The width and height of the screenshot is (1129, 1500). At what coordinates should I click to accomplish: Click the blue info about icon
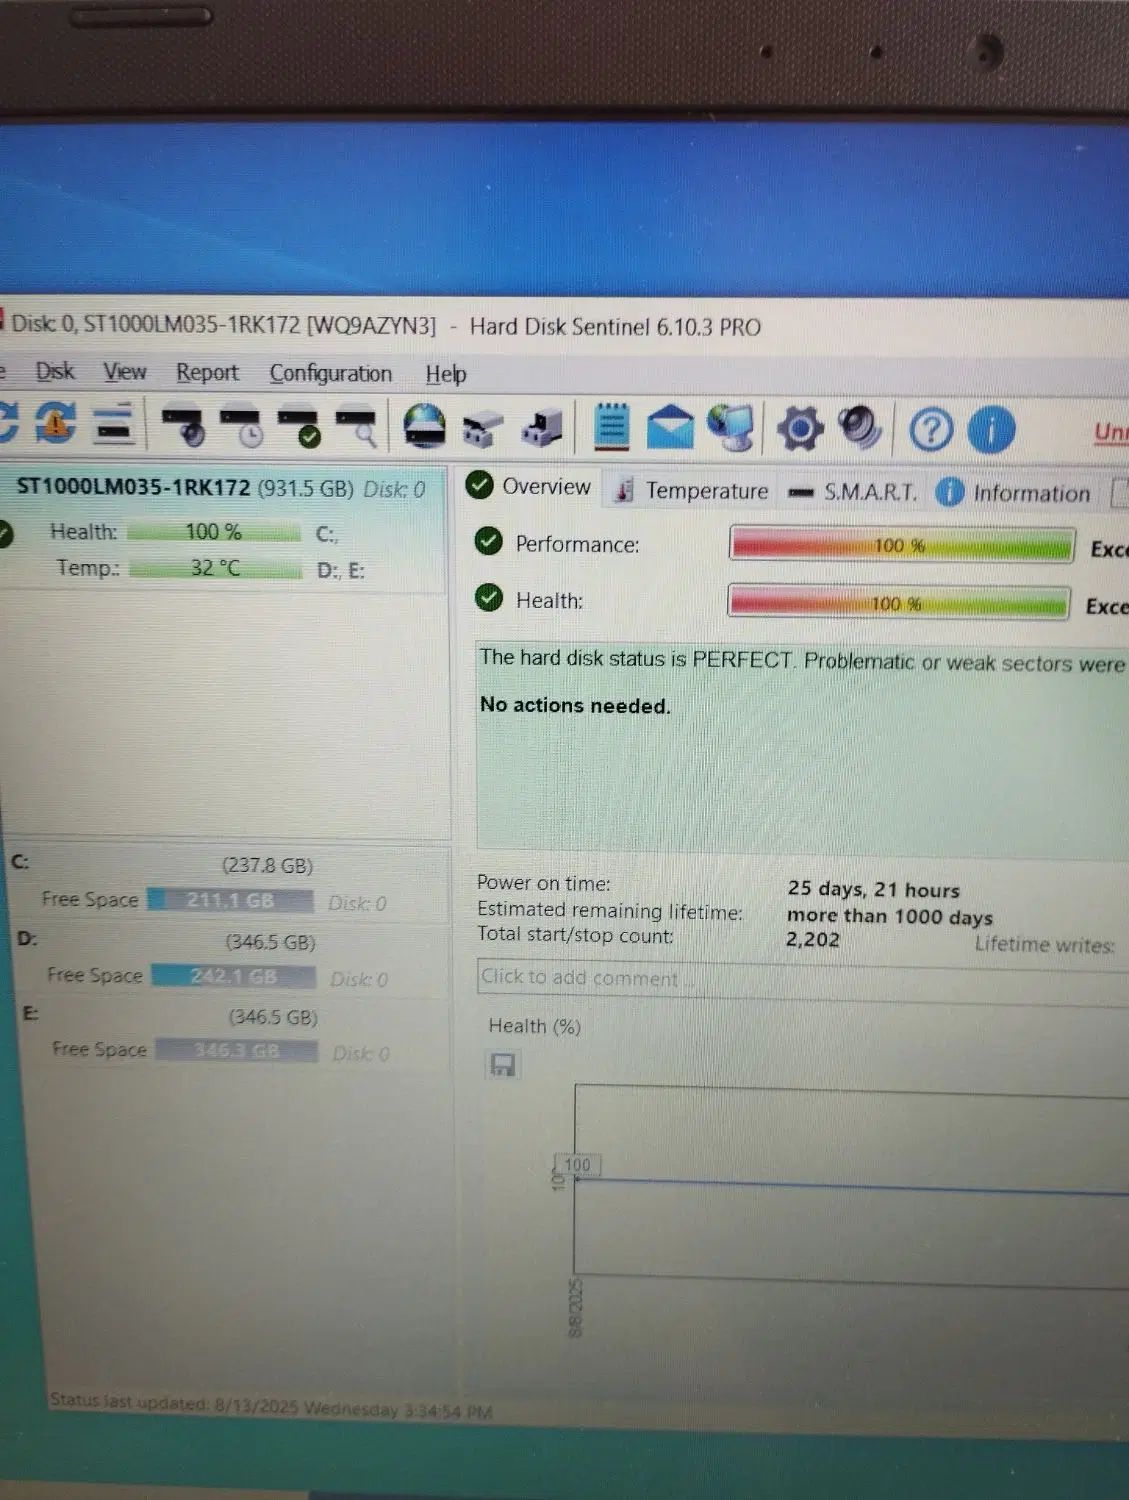pyautogui.click(x=990, y=431)
